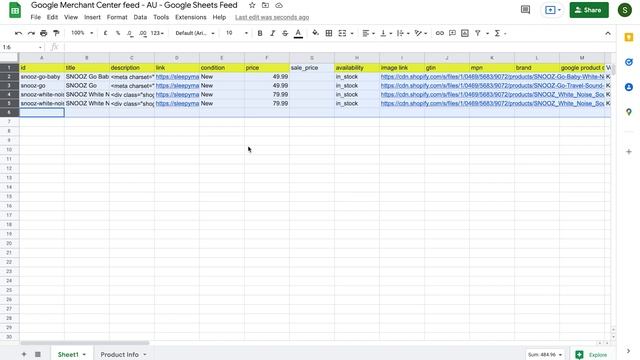Open borders menu
The width and height of the screenshot is (640, 360).
(329, 33)
